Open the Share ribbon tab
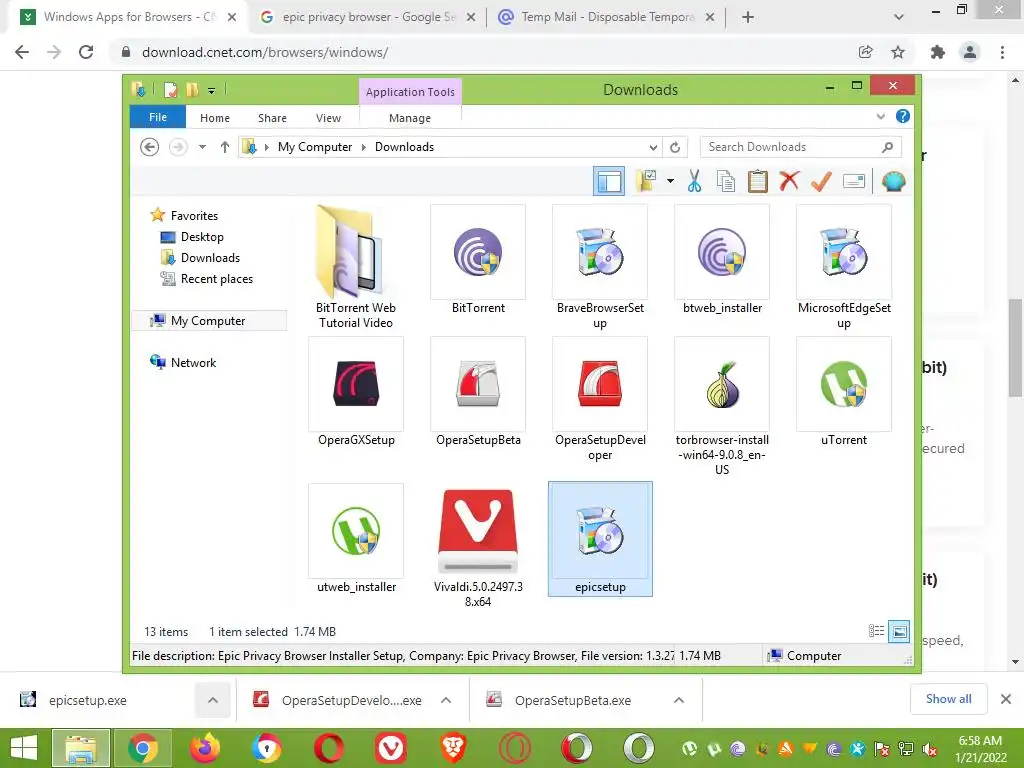Image resolution: width=1024 pixels, height=768 pixels. tap(272, 118)
